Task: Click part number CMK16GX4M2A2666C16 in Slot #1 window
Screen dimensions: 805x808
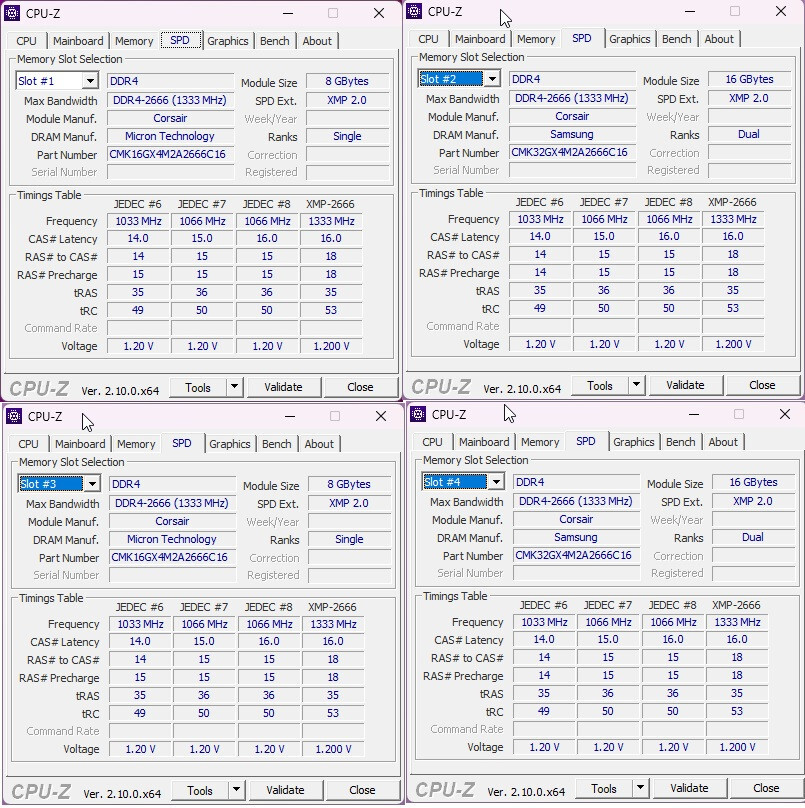Action: pos(170,154)
